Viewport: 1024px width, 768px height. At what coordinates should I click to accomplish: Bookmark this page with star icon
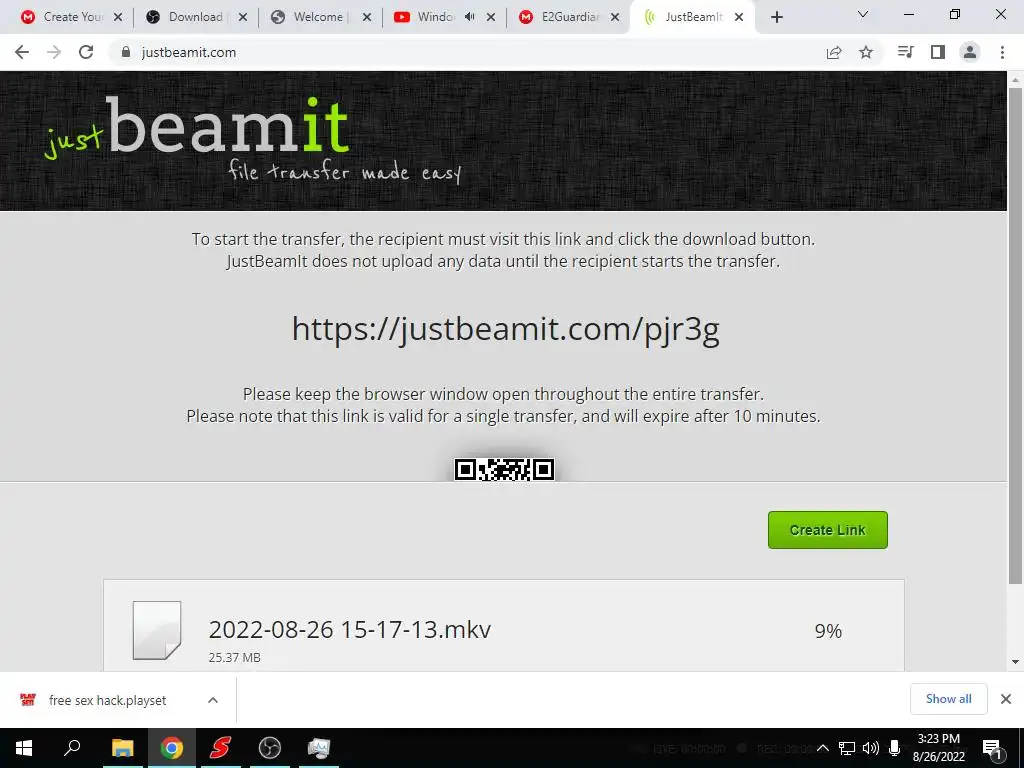866,52
